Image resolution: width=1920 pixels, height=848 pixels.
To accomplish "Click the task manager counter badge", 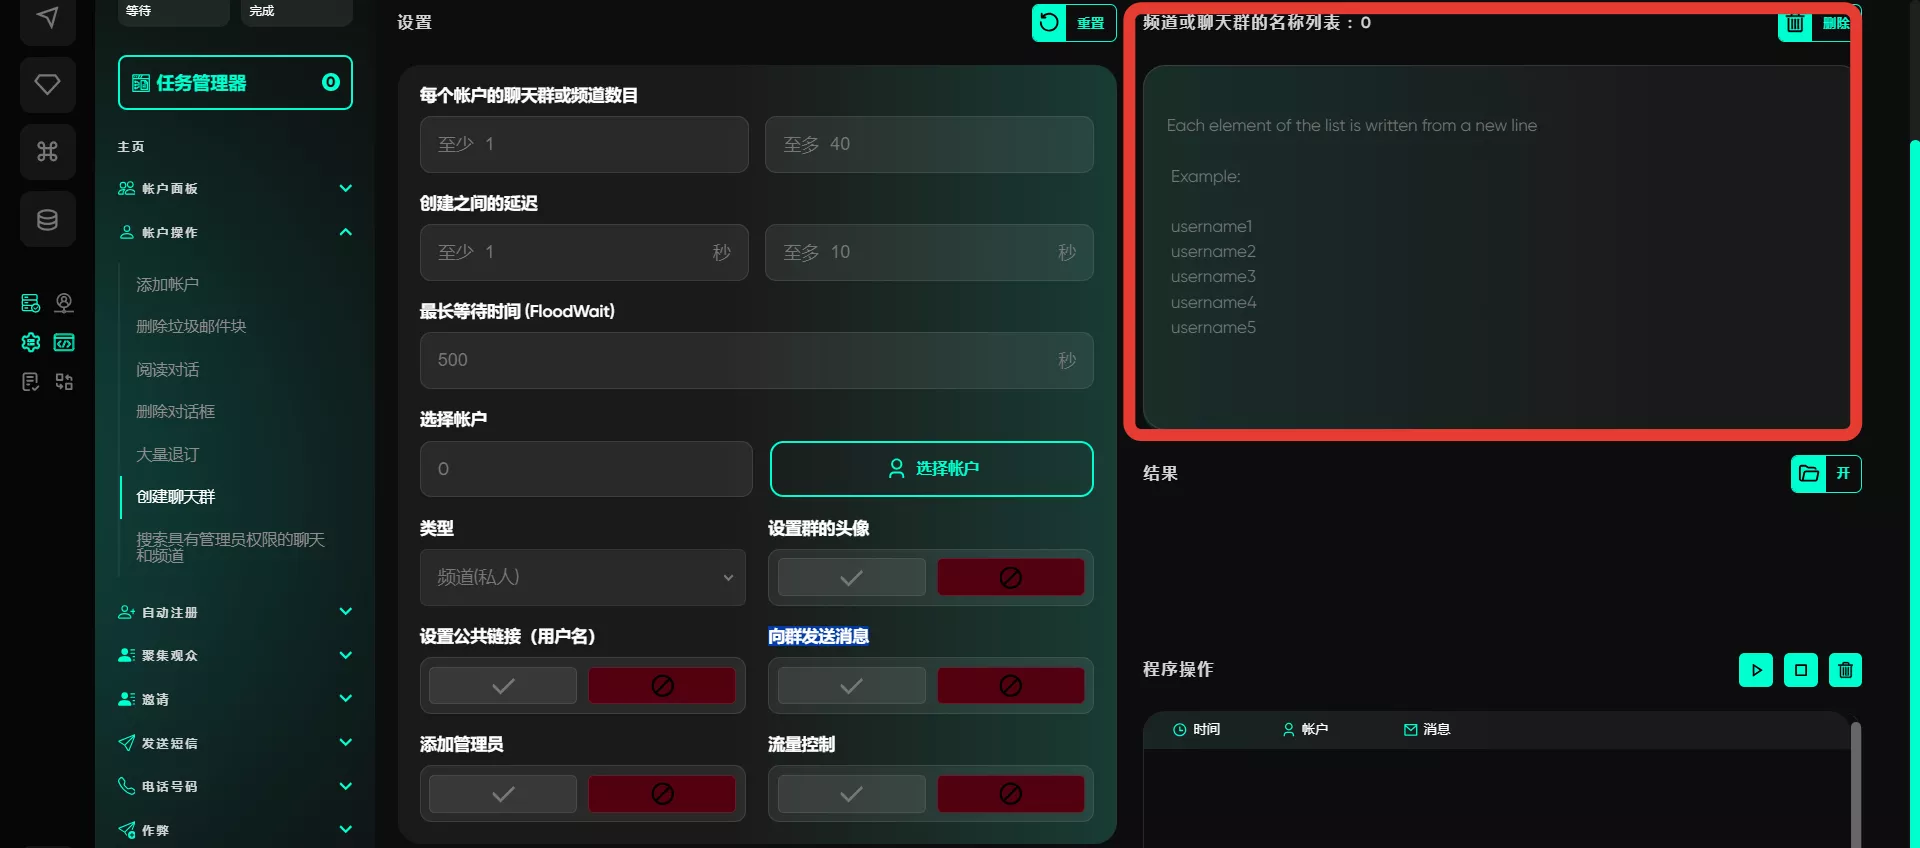I will point(331,82).
